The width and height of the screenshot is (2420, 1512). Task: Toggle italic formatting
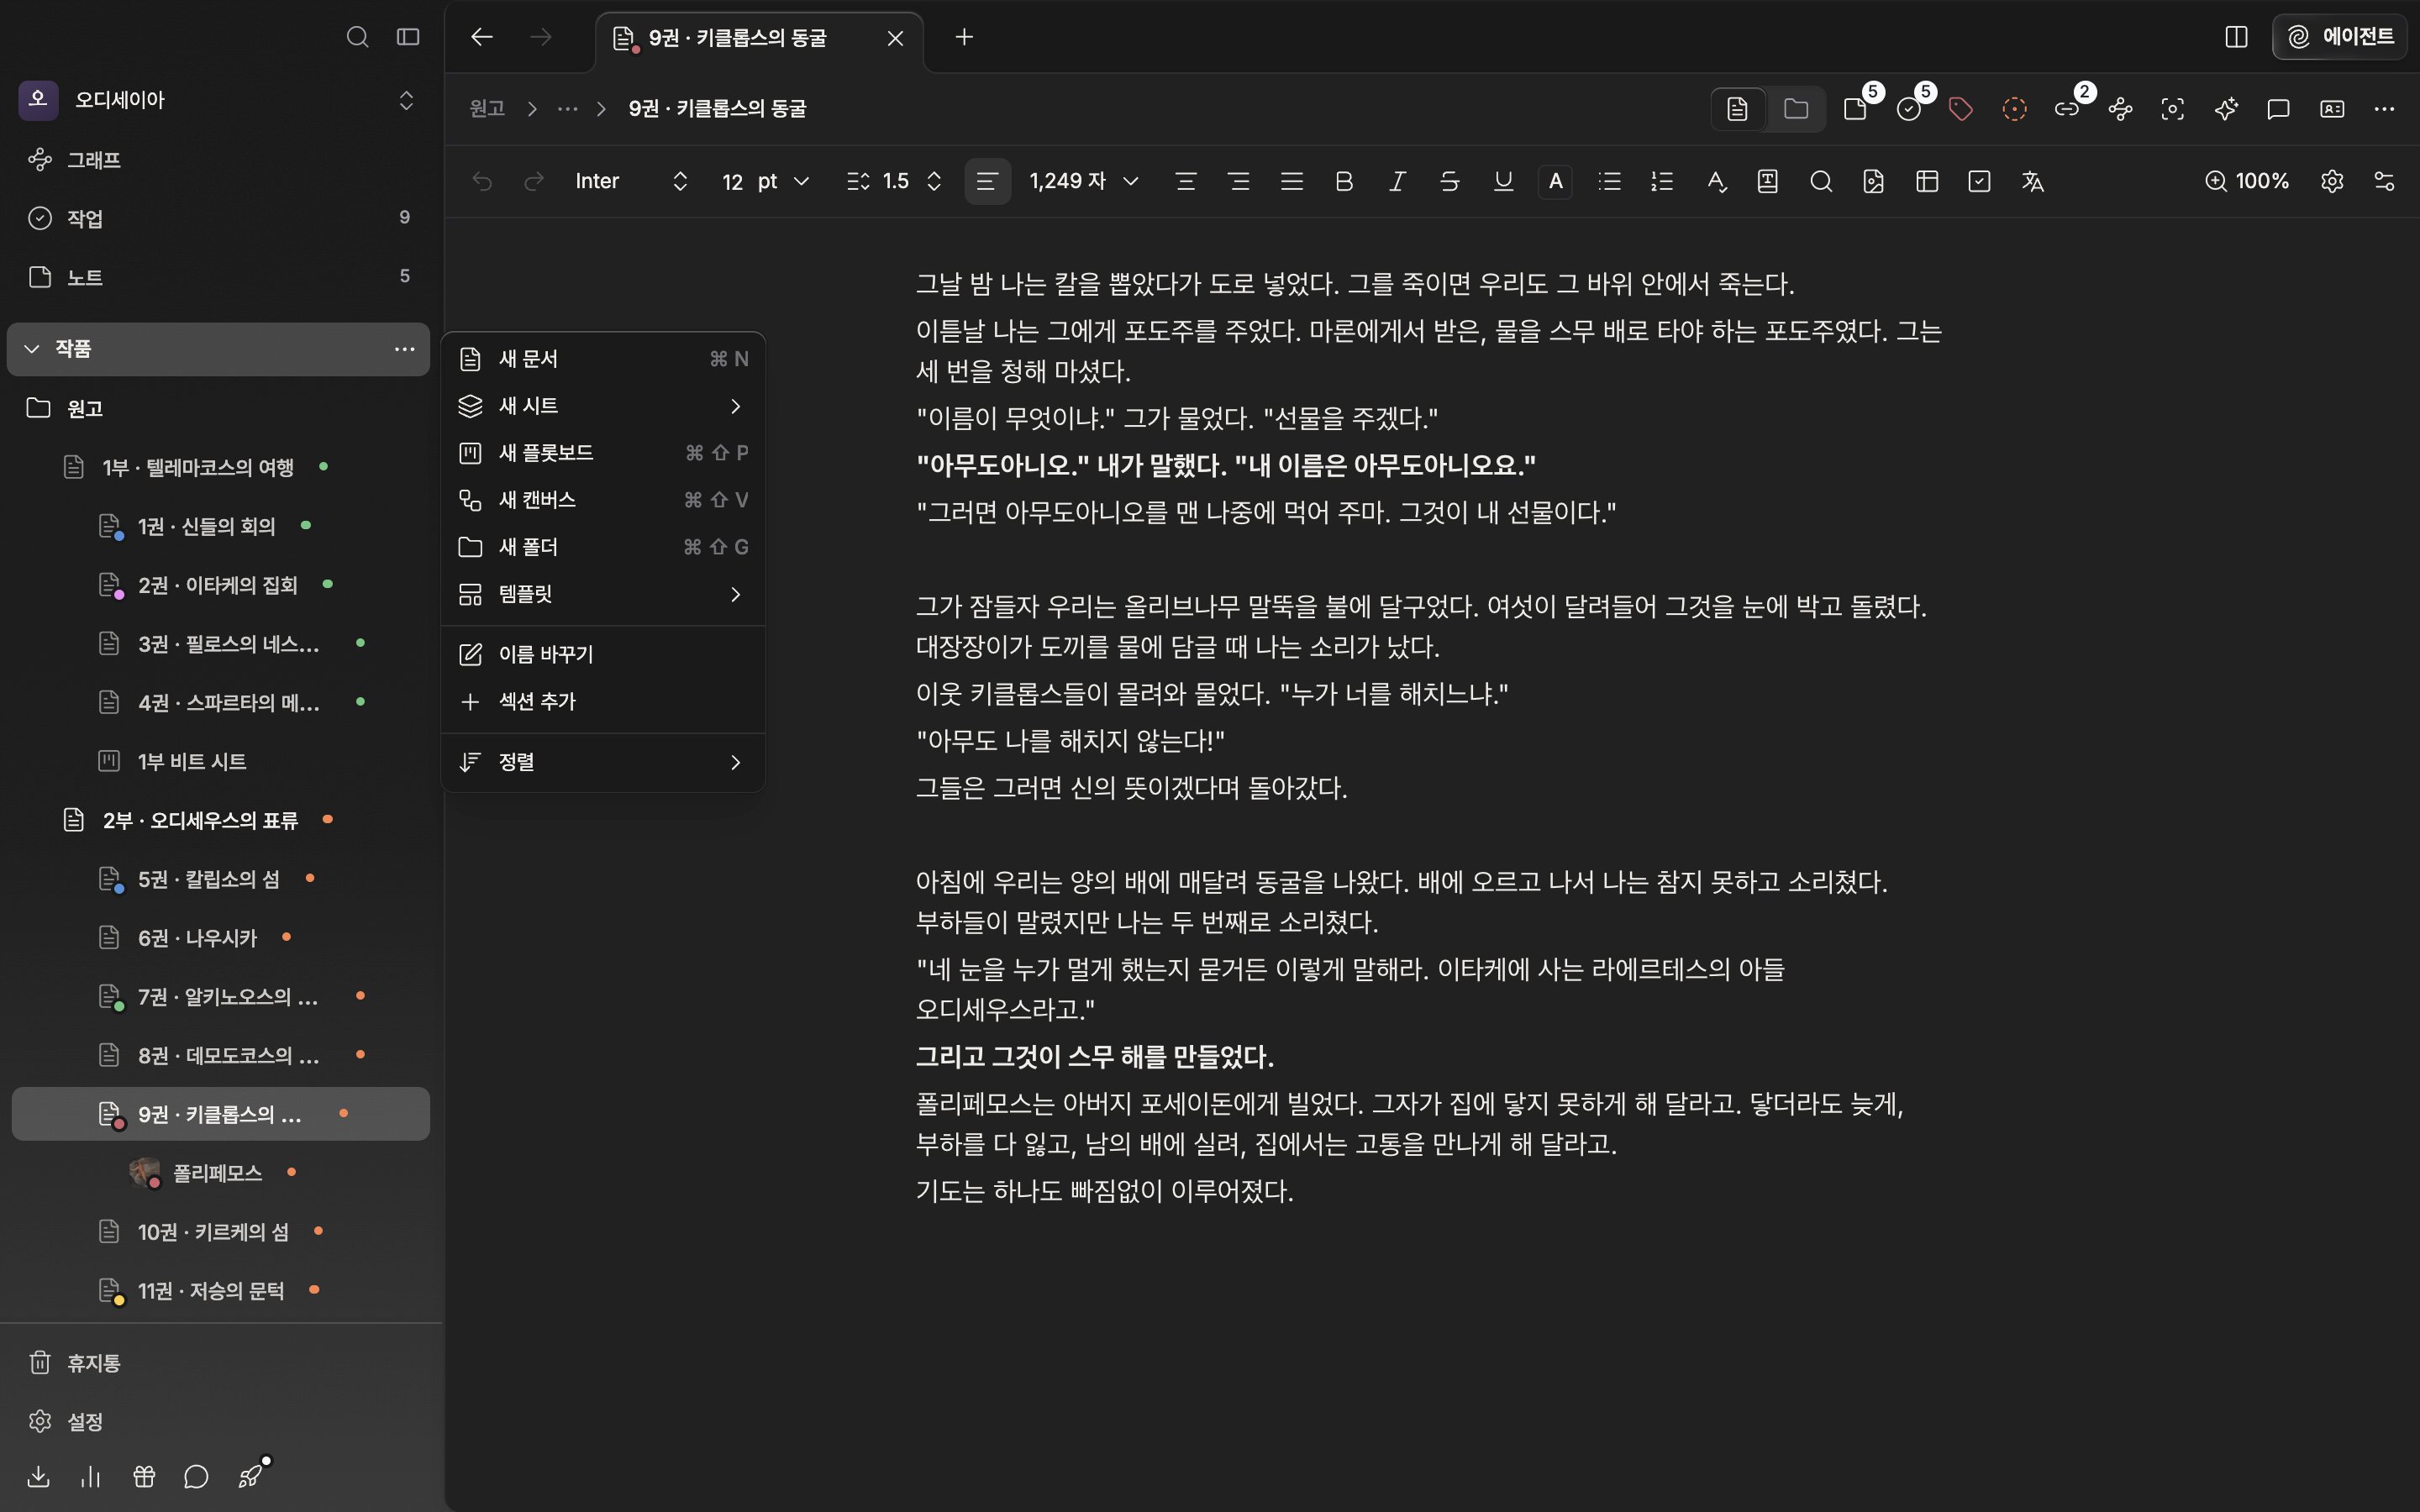tap(1397, 181)
